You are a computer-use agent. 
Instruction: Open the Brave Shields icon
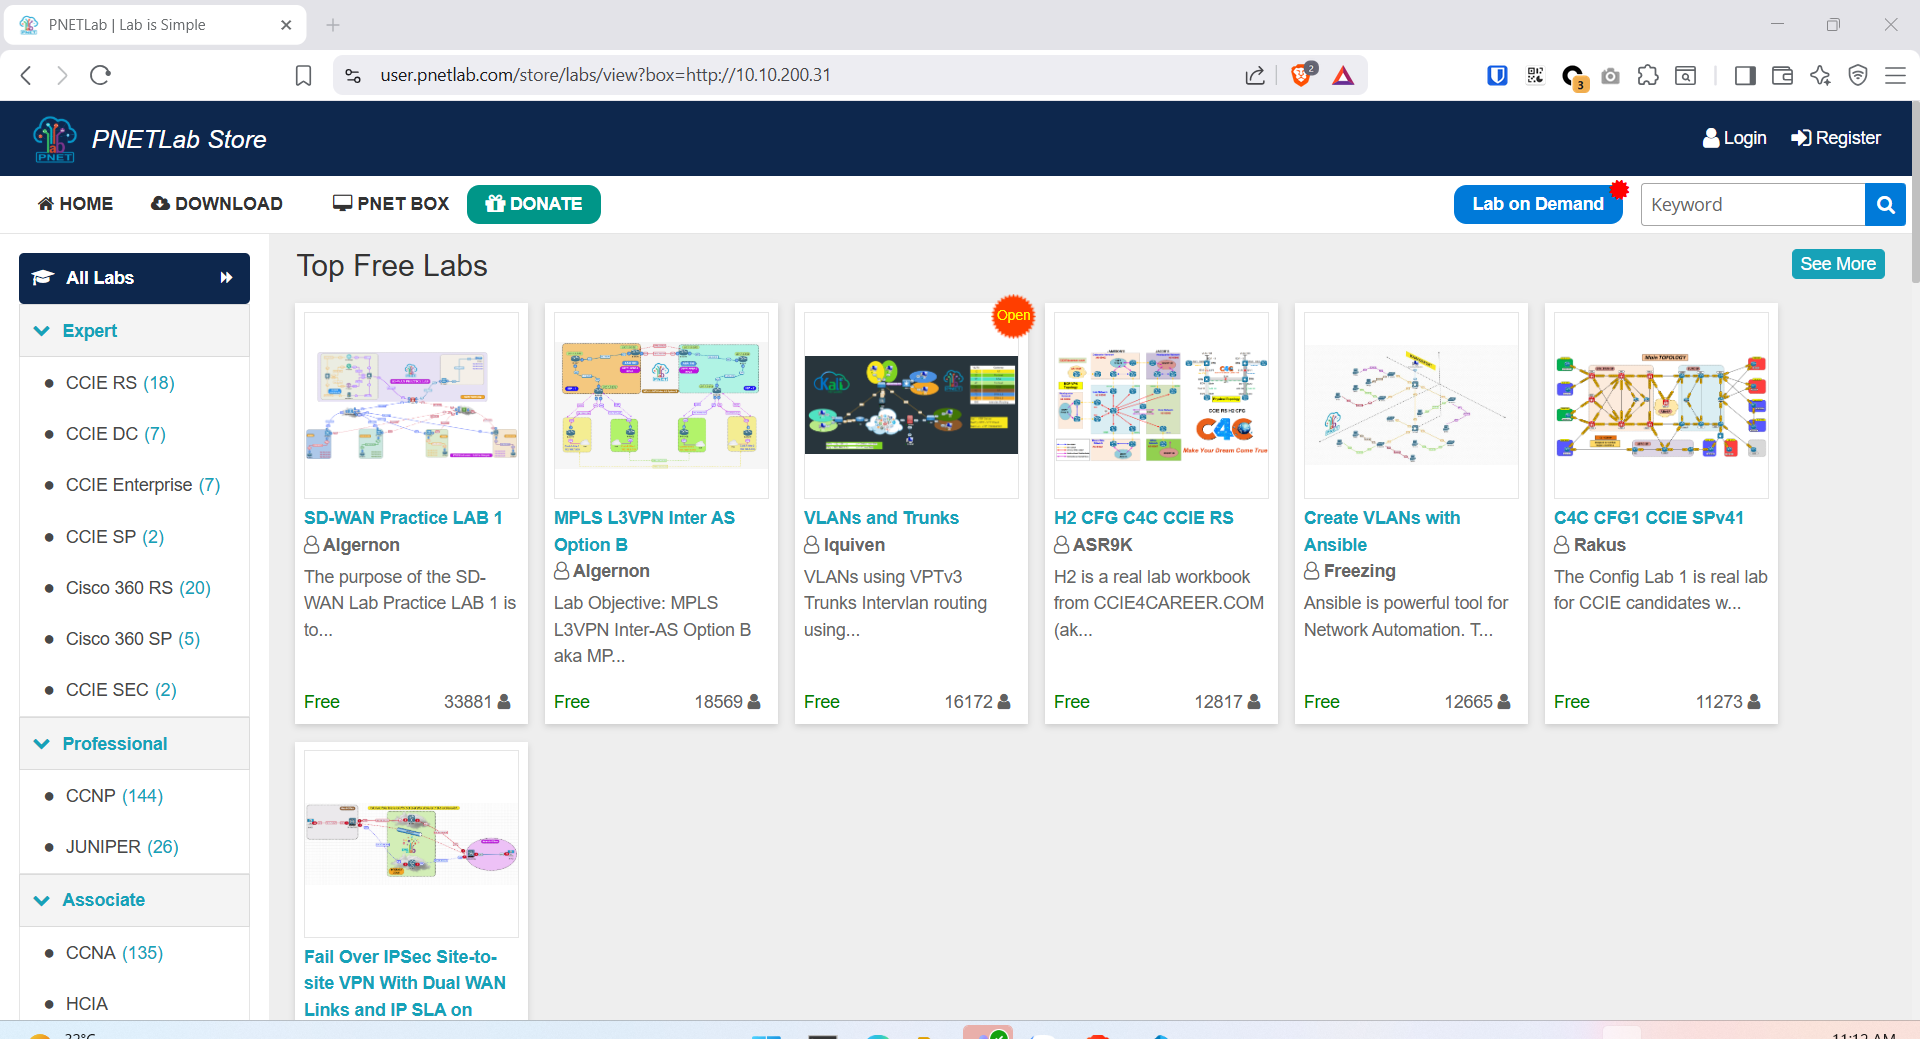coord(1302,75)
